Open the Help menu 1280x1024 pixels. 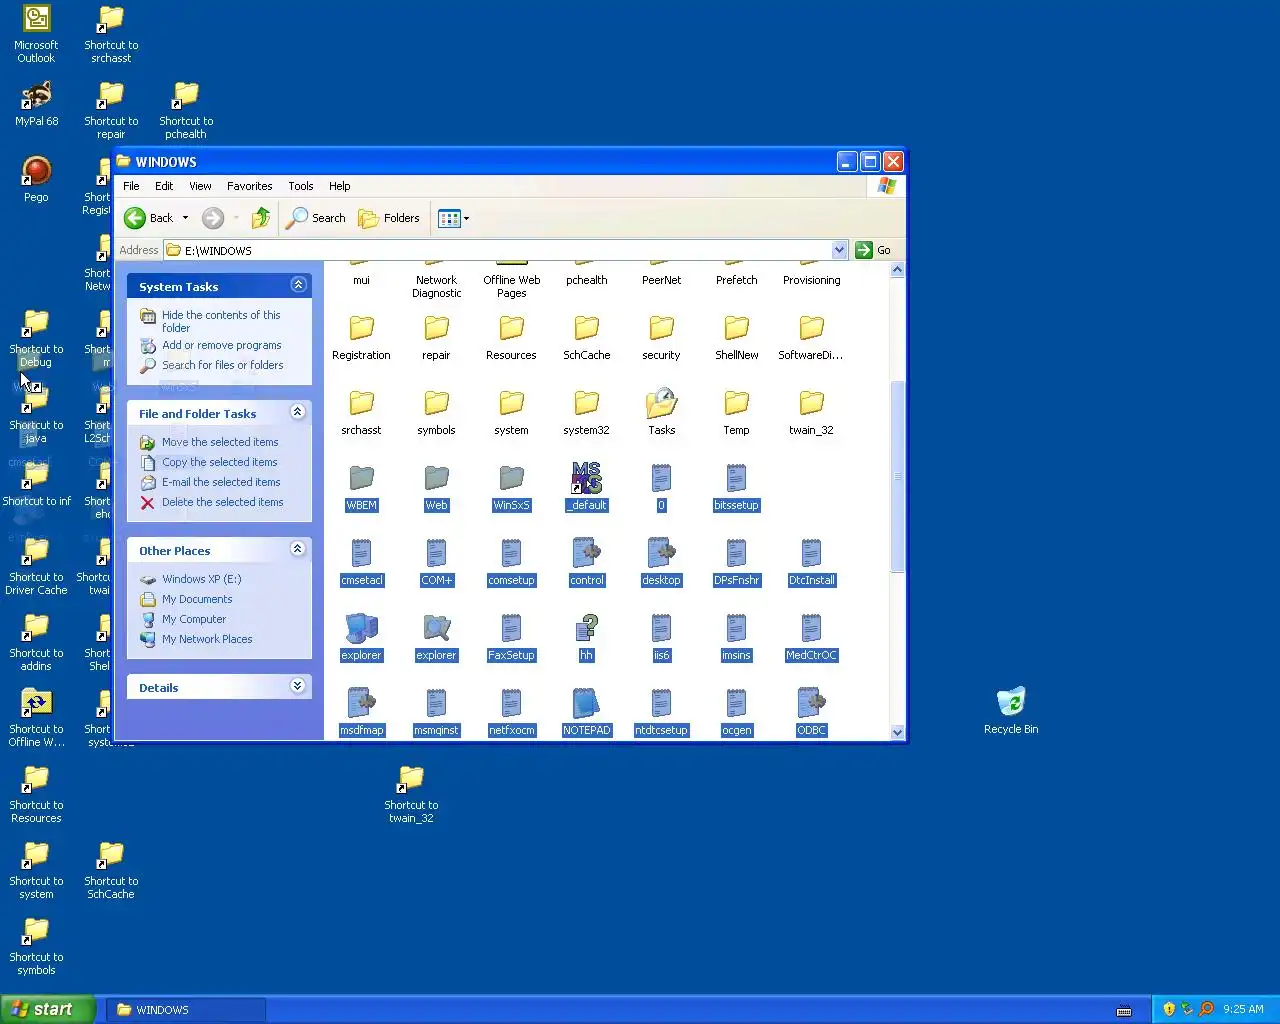point(339,186)
